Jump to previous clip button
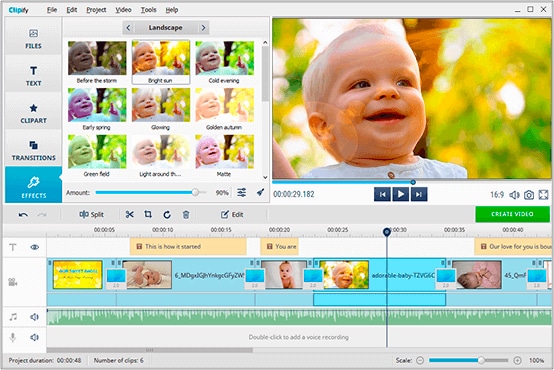Image resolution: width=554 pixels, height=370 pixels. click(x=382, y=194)
